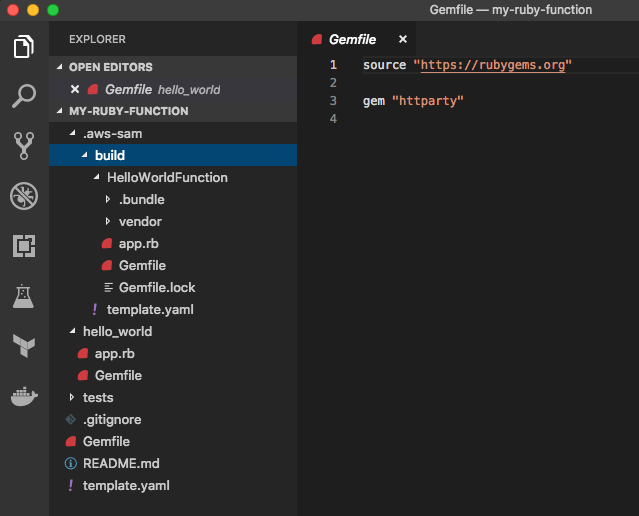Collapse the MY-RUBY-FUNCTION section
The image size is (639, 516).
[x=60, y=111]
